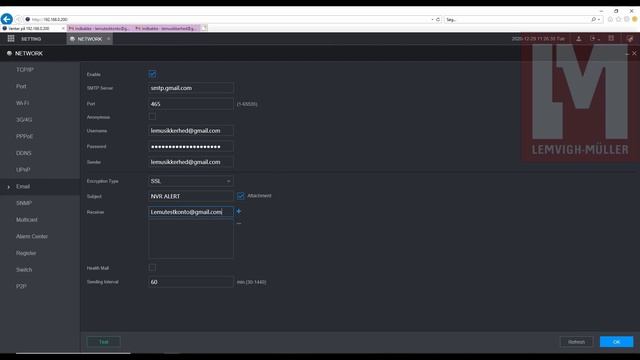Enable the Health Mail checkbox
The width and height of the screenshot is (640, 360).
tap(152, 268)
